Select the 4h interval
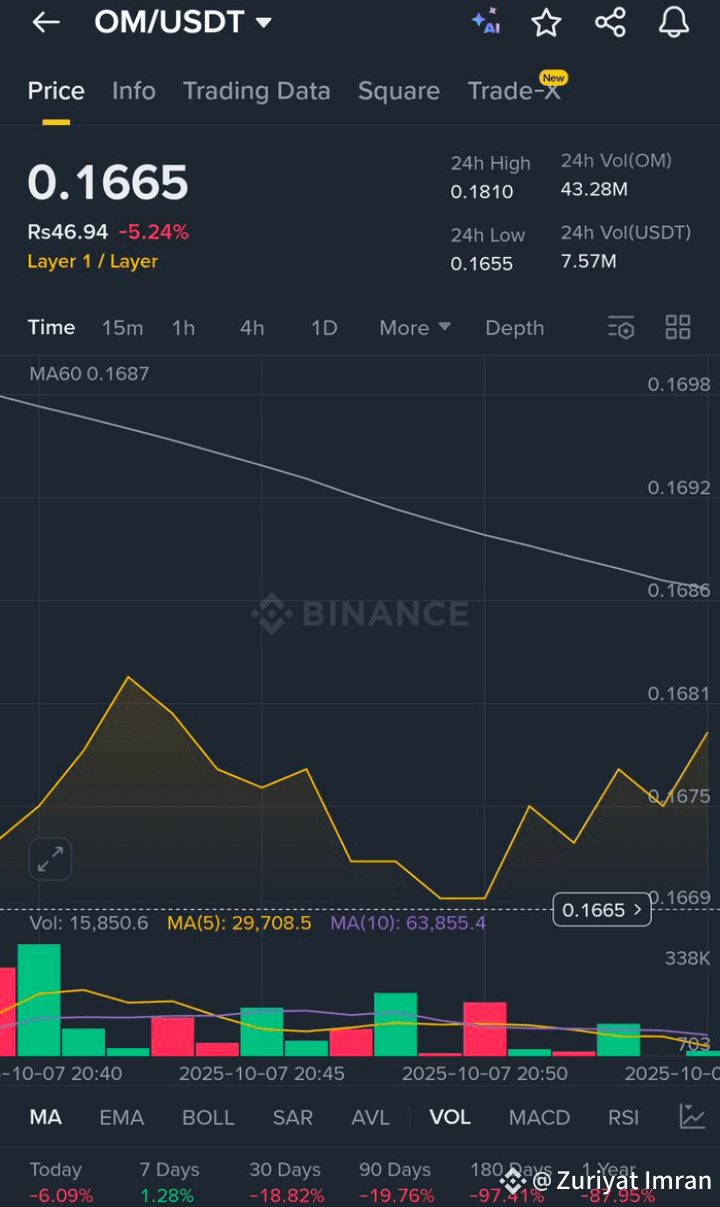The height and width of the screenshot is (1207, 720). [252, 328]
